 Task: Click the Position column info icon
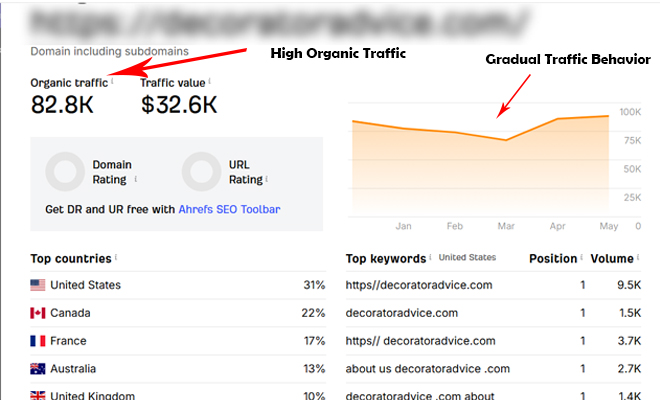click(581, 257)
